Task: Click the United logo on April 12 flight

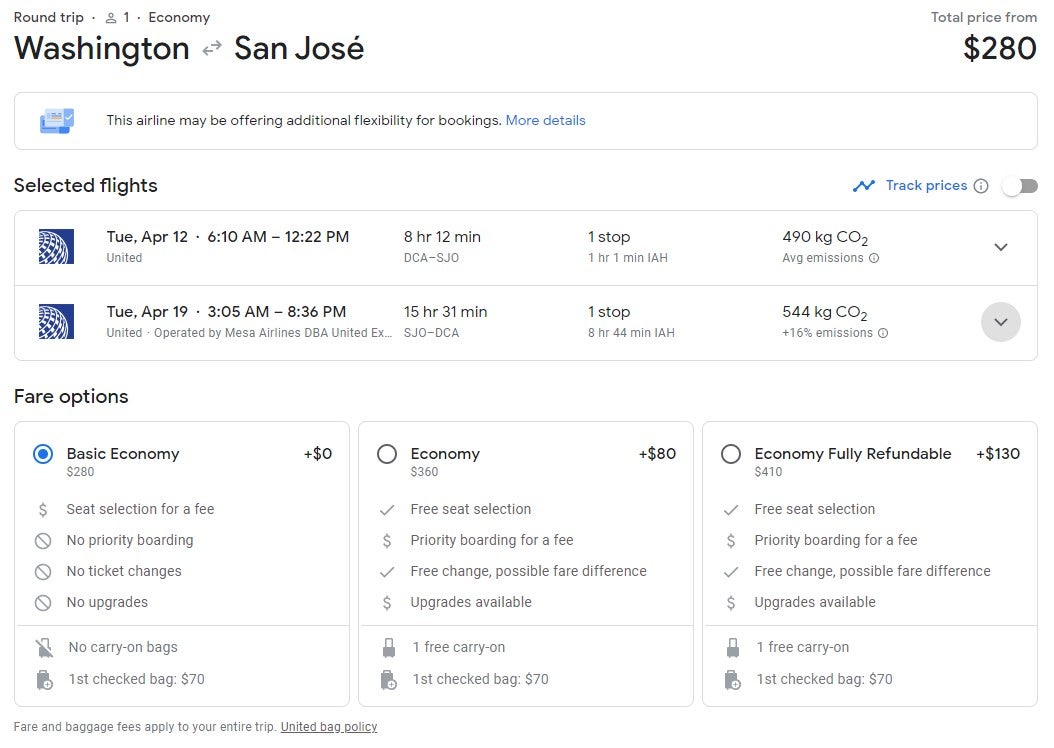Action: pyautogui.click(x=56, y=247)
